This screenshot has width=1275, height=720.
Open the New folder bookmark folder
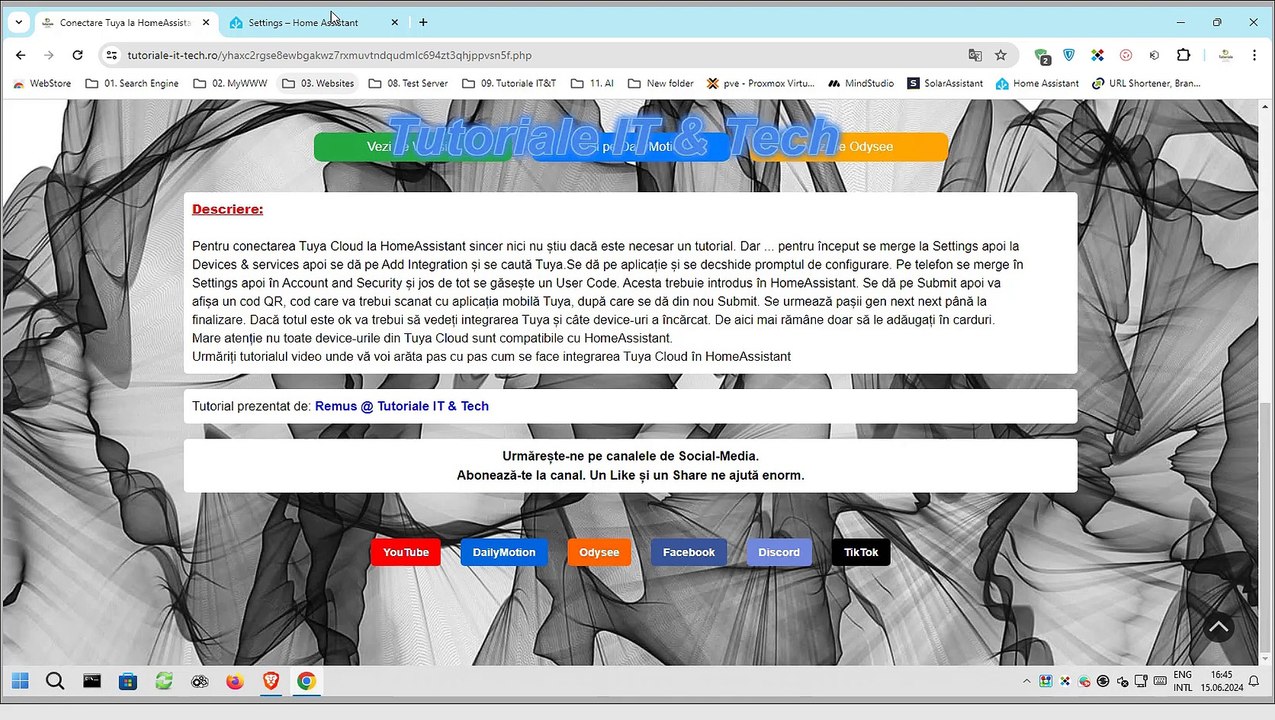(x=660, y=83)
